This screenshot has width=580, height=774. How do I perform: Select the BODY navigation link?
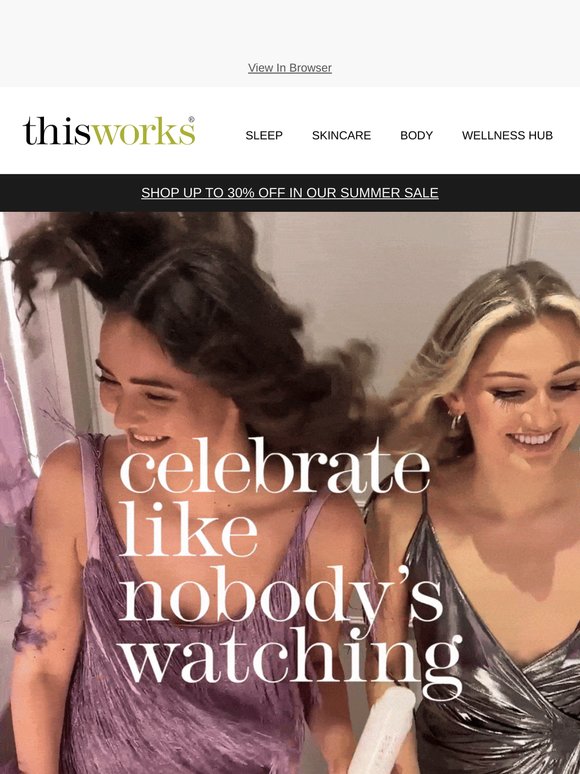point(416,135)
